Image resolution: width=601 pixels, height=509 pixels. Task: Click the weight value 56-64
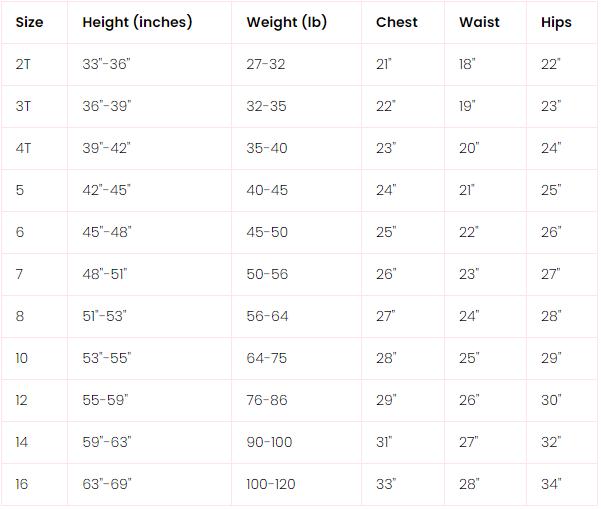point(267,316)
